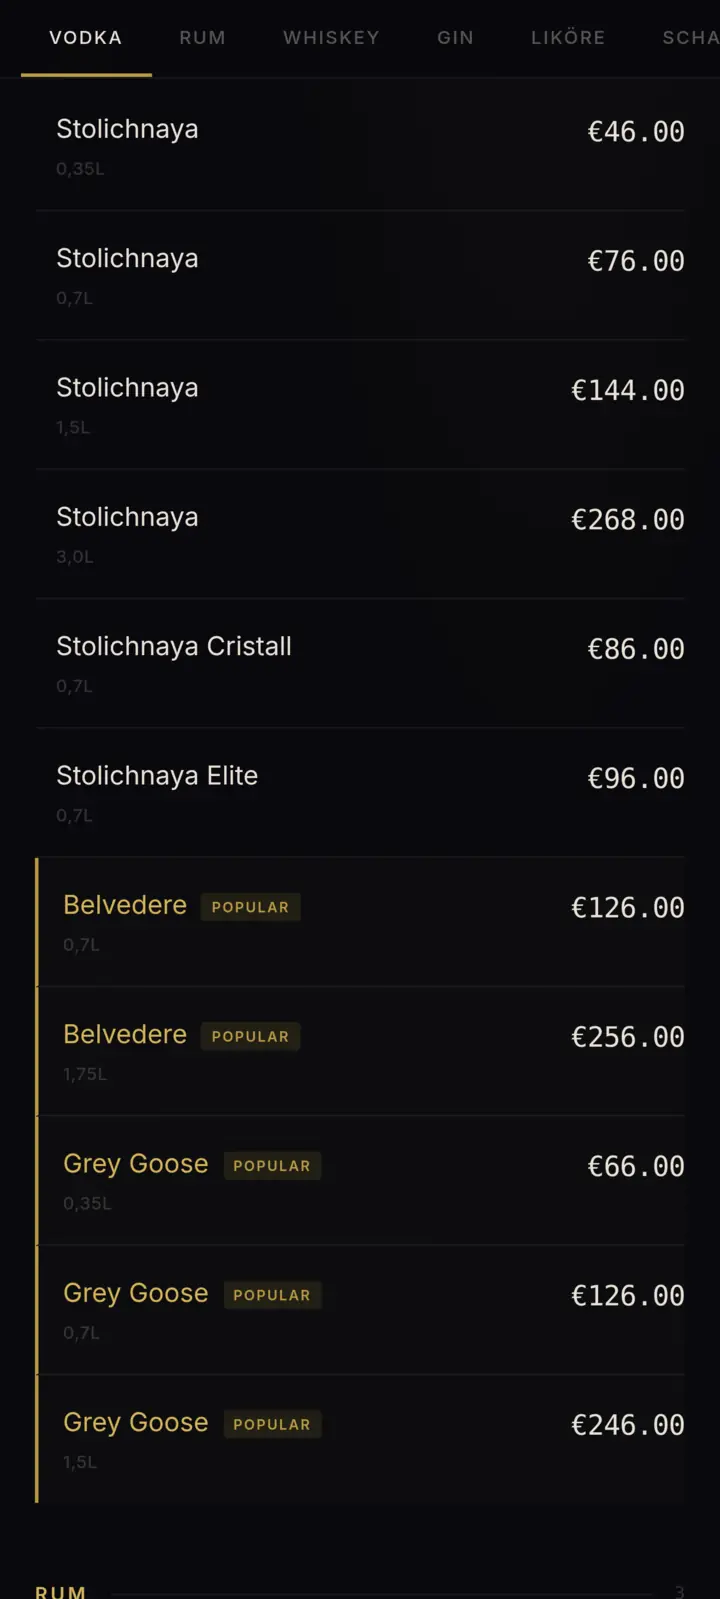The width and height of the screenshot is (720, 1599).
Task: Select the Stolichnaya 0,7L menu entry
Action: [360, 272]
